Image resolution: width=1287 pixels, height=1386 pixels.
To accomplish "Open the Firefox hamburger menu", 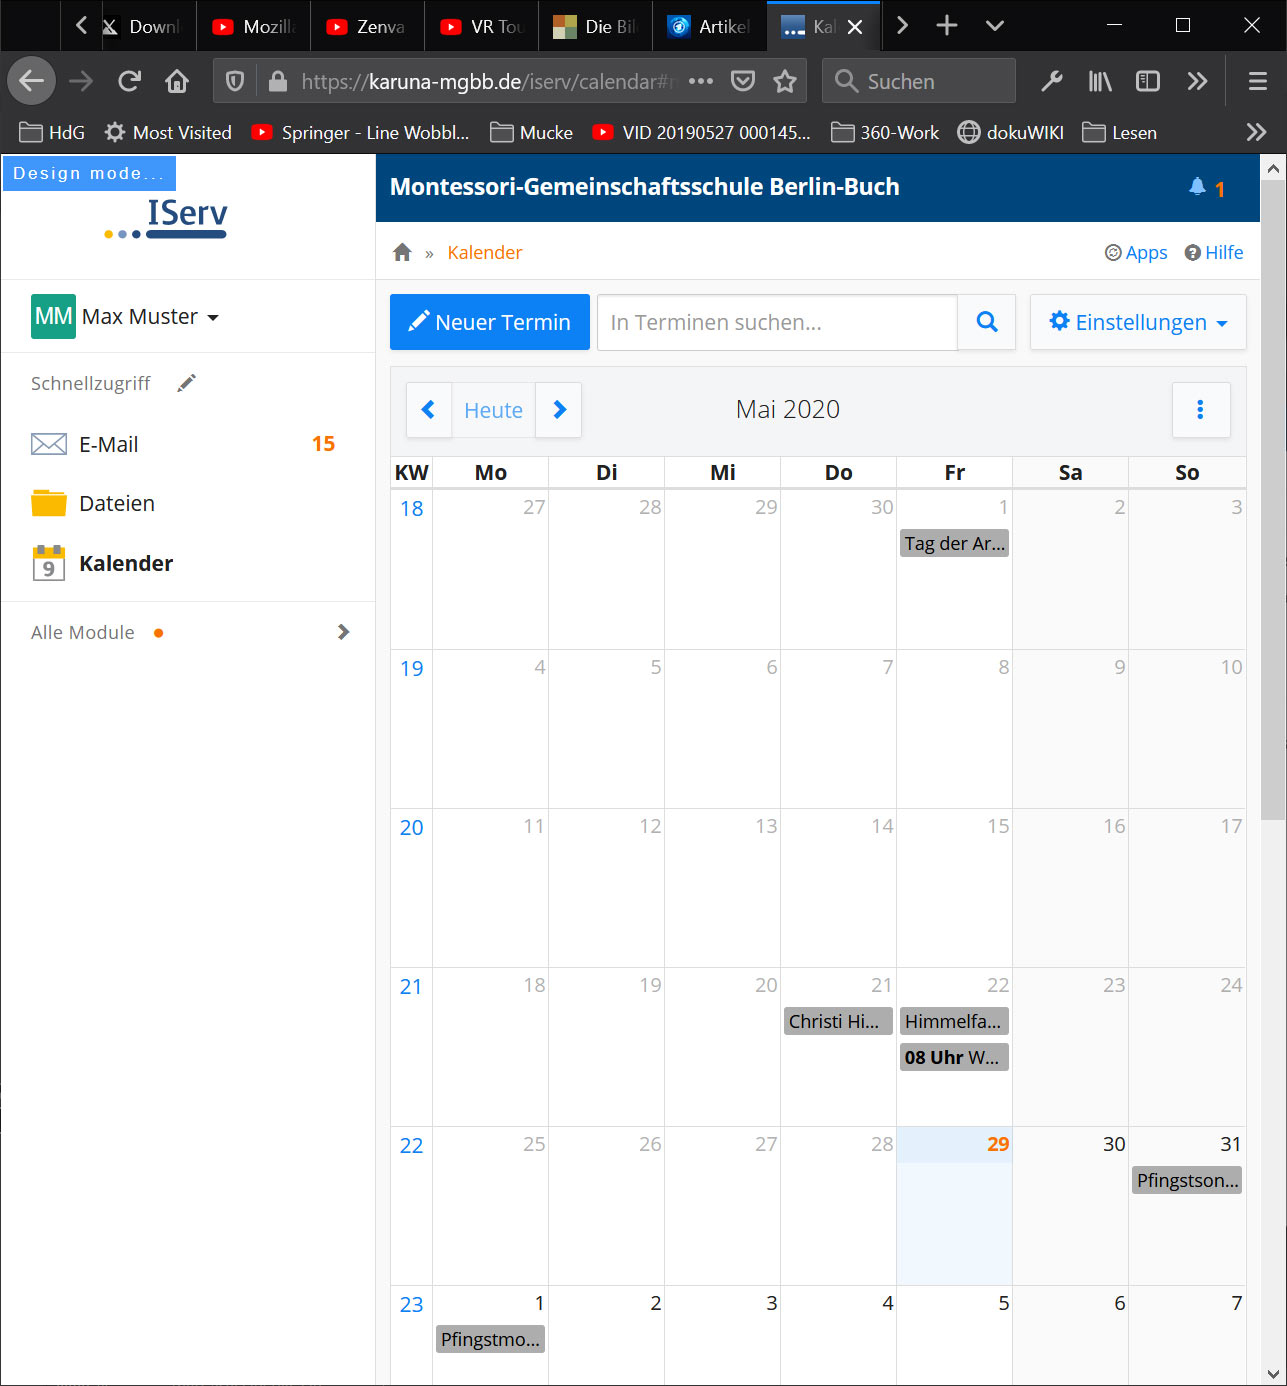I will coord(1258,81).
